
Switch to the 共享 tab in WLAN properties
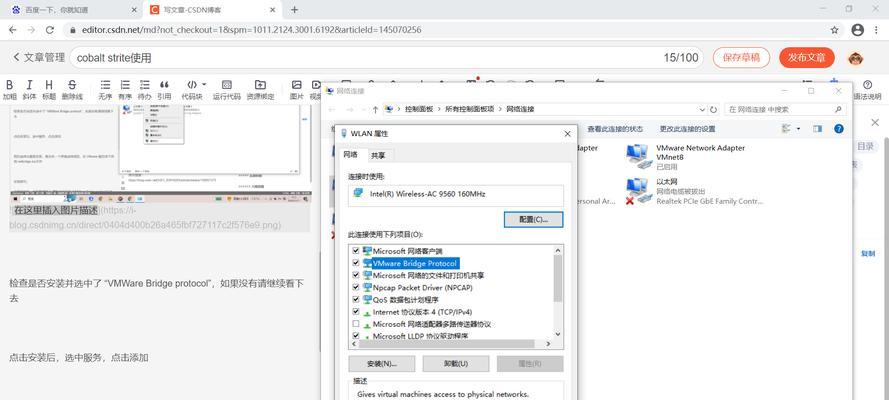[x=378, y=155]
